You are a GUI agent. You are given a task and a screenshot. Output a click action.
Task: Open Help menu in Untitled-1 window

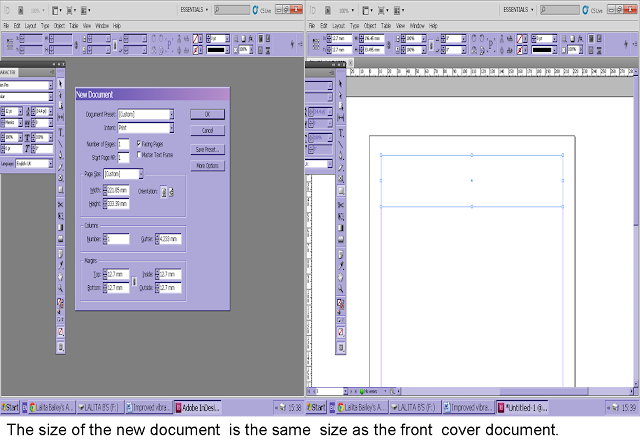(433, 26)
